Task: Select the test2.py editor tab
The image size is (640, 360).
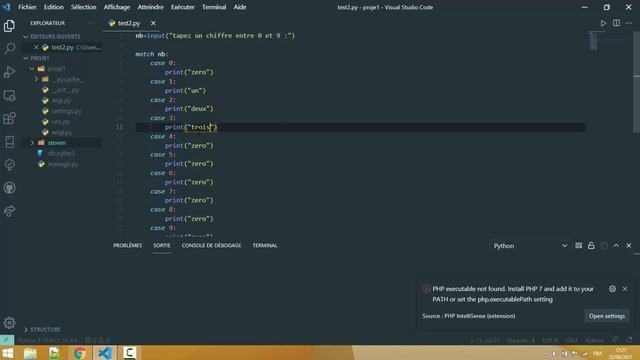Action: click(129, 23)
